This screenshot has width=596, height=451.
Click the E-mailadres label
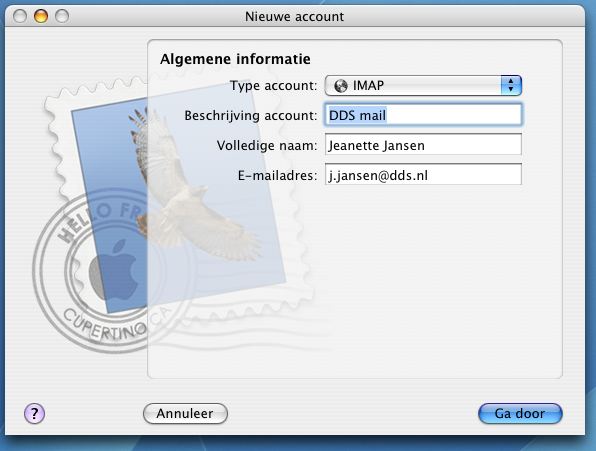click(277, 176)
